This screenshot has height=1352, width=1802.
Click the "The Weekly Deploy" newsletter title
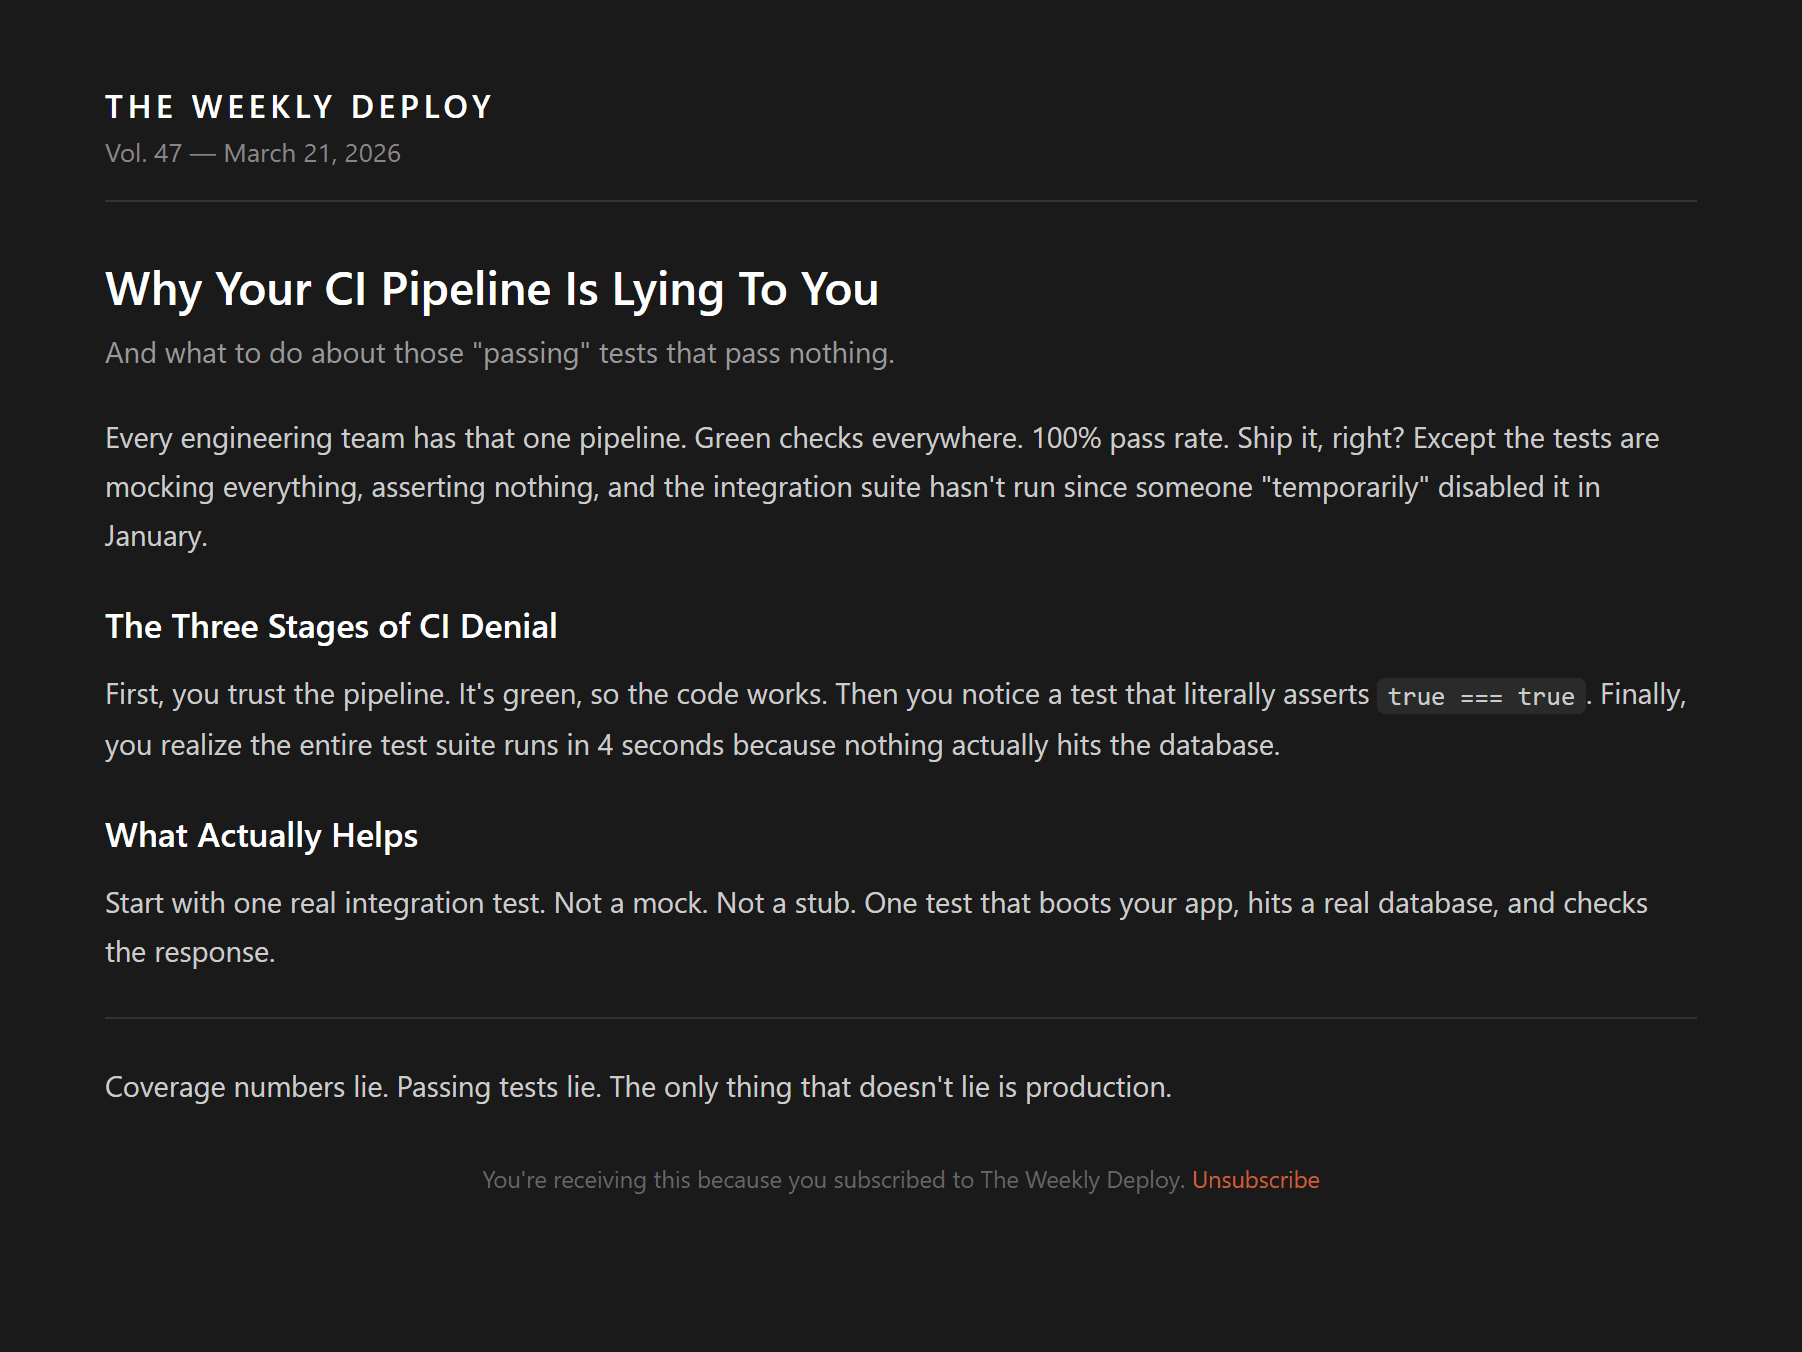point(299,107)
